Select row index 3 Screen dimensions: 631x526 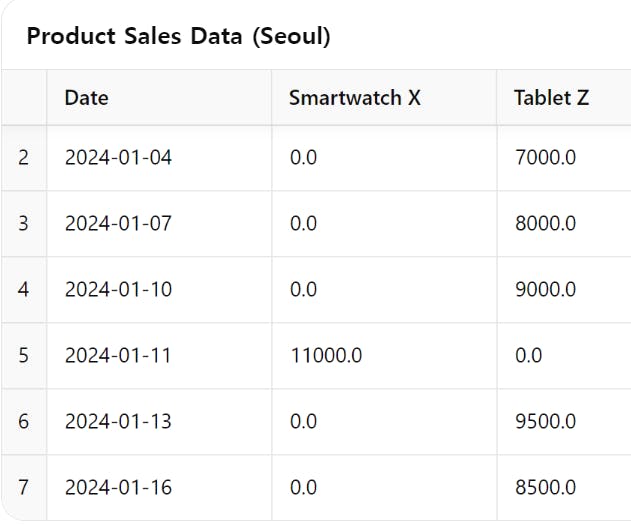coord(24,223)
